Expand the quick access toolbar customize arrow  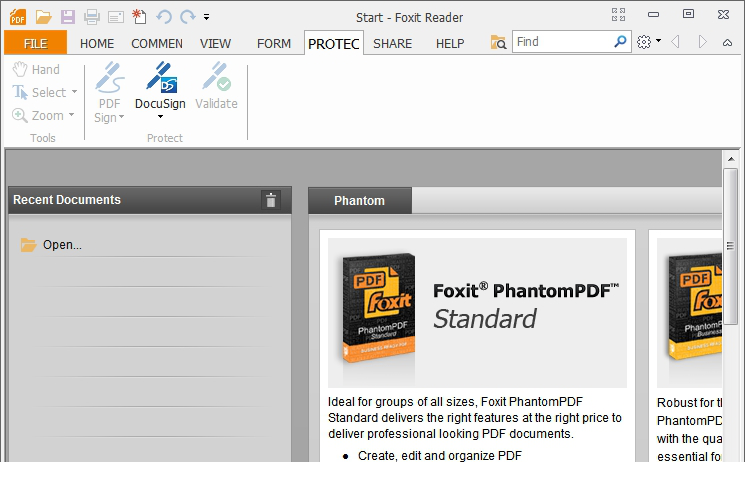click(x=206, y=17)
